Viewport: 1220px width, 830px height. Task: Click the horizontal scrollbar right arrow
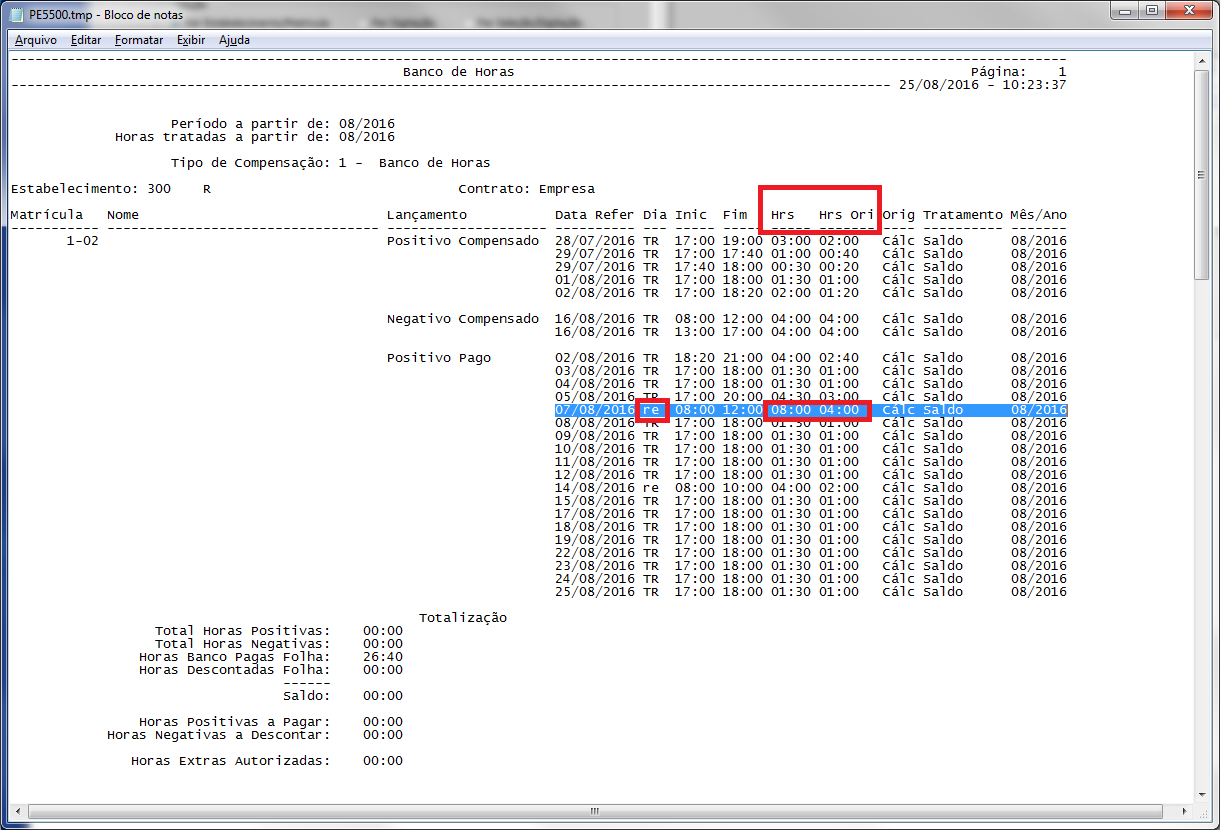[x=1186, y=811]
